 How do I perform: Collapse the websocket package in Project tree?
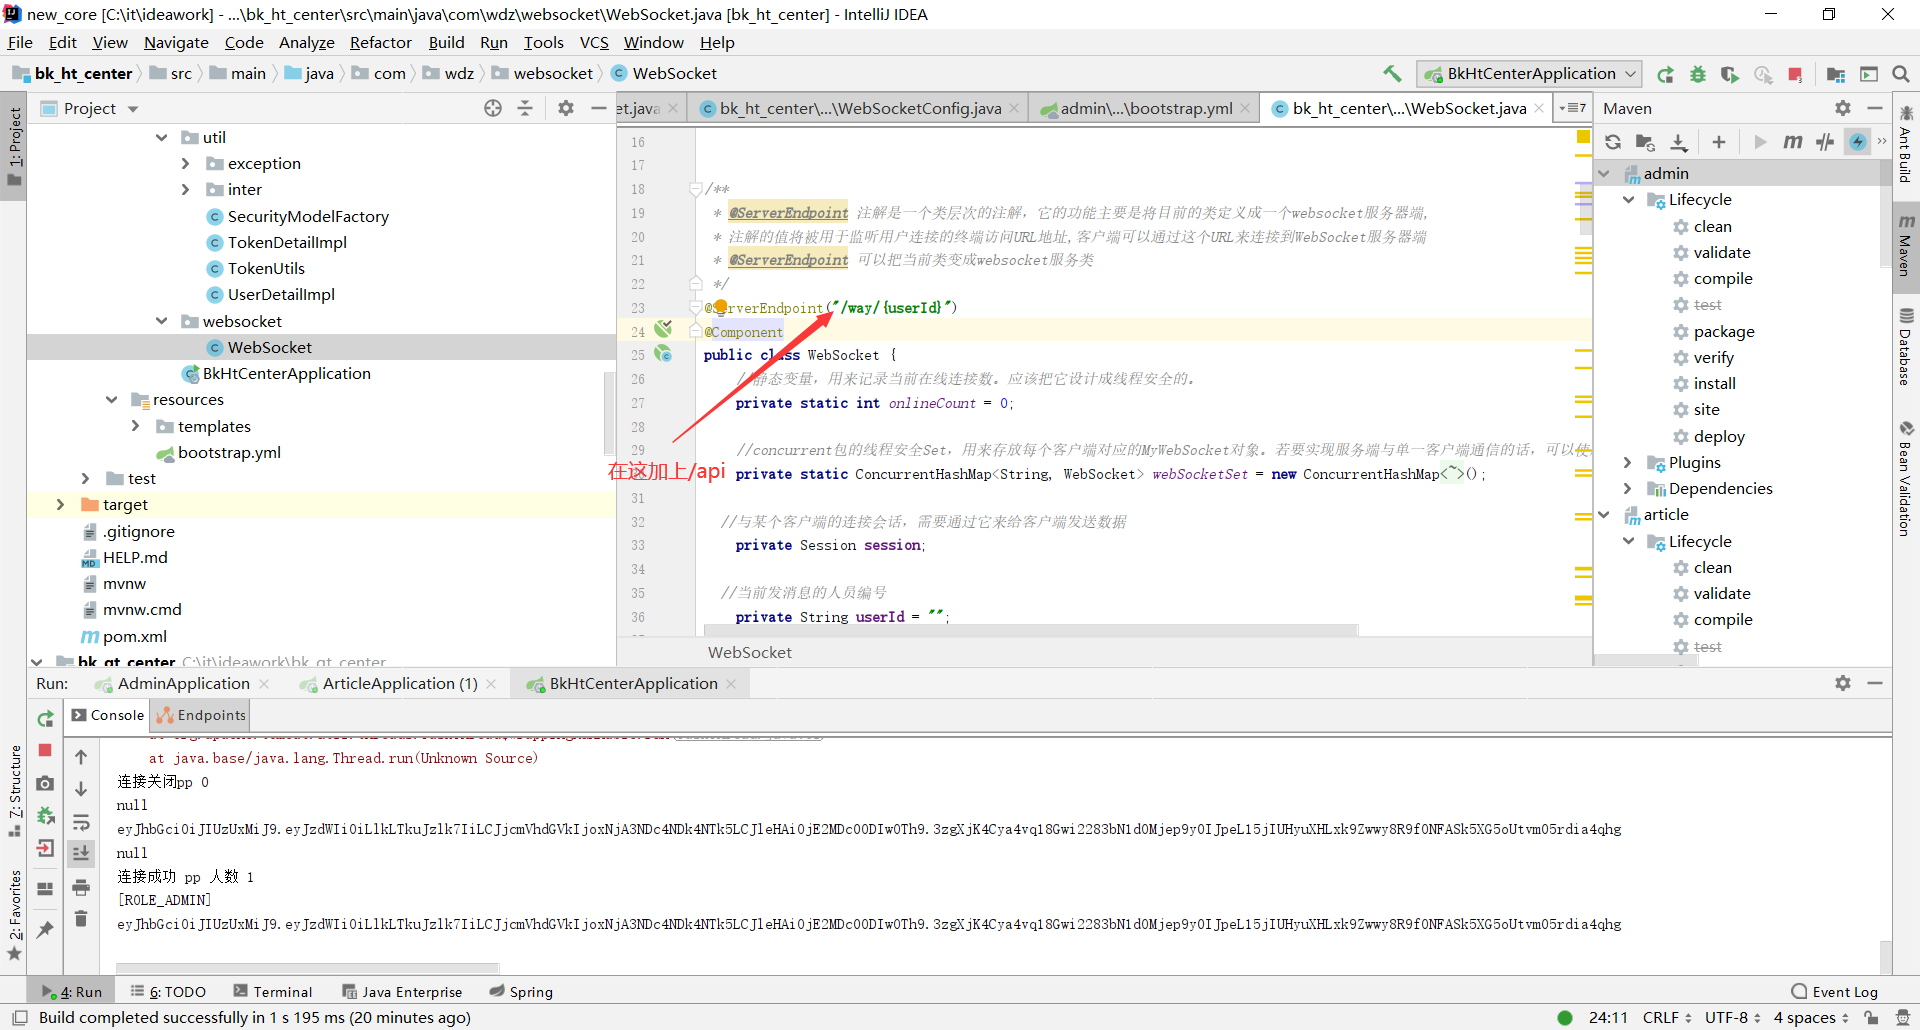click(161, 321)
